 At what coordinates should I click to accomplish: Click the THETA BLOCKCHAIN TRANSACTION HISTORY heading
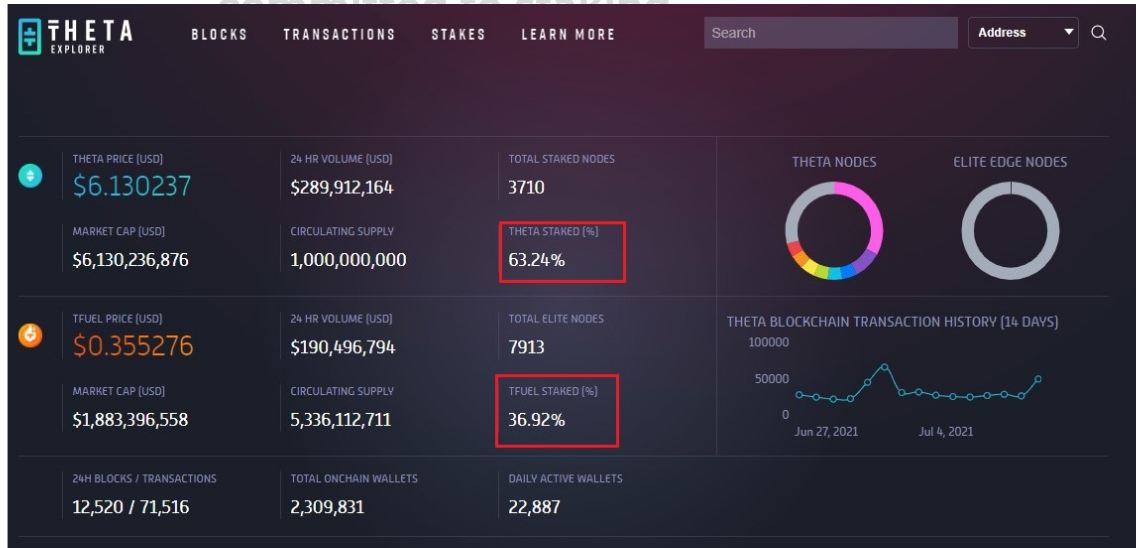tap(892, 321)
